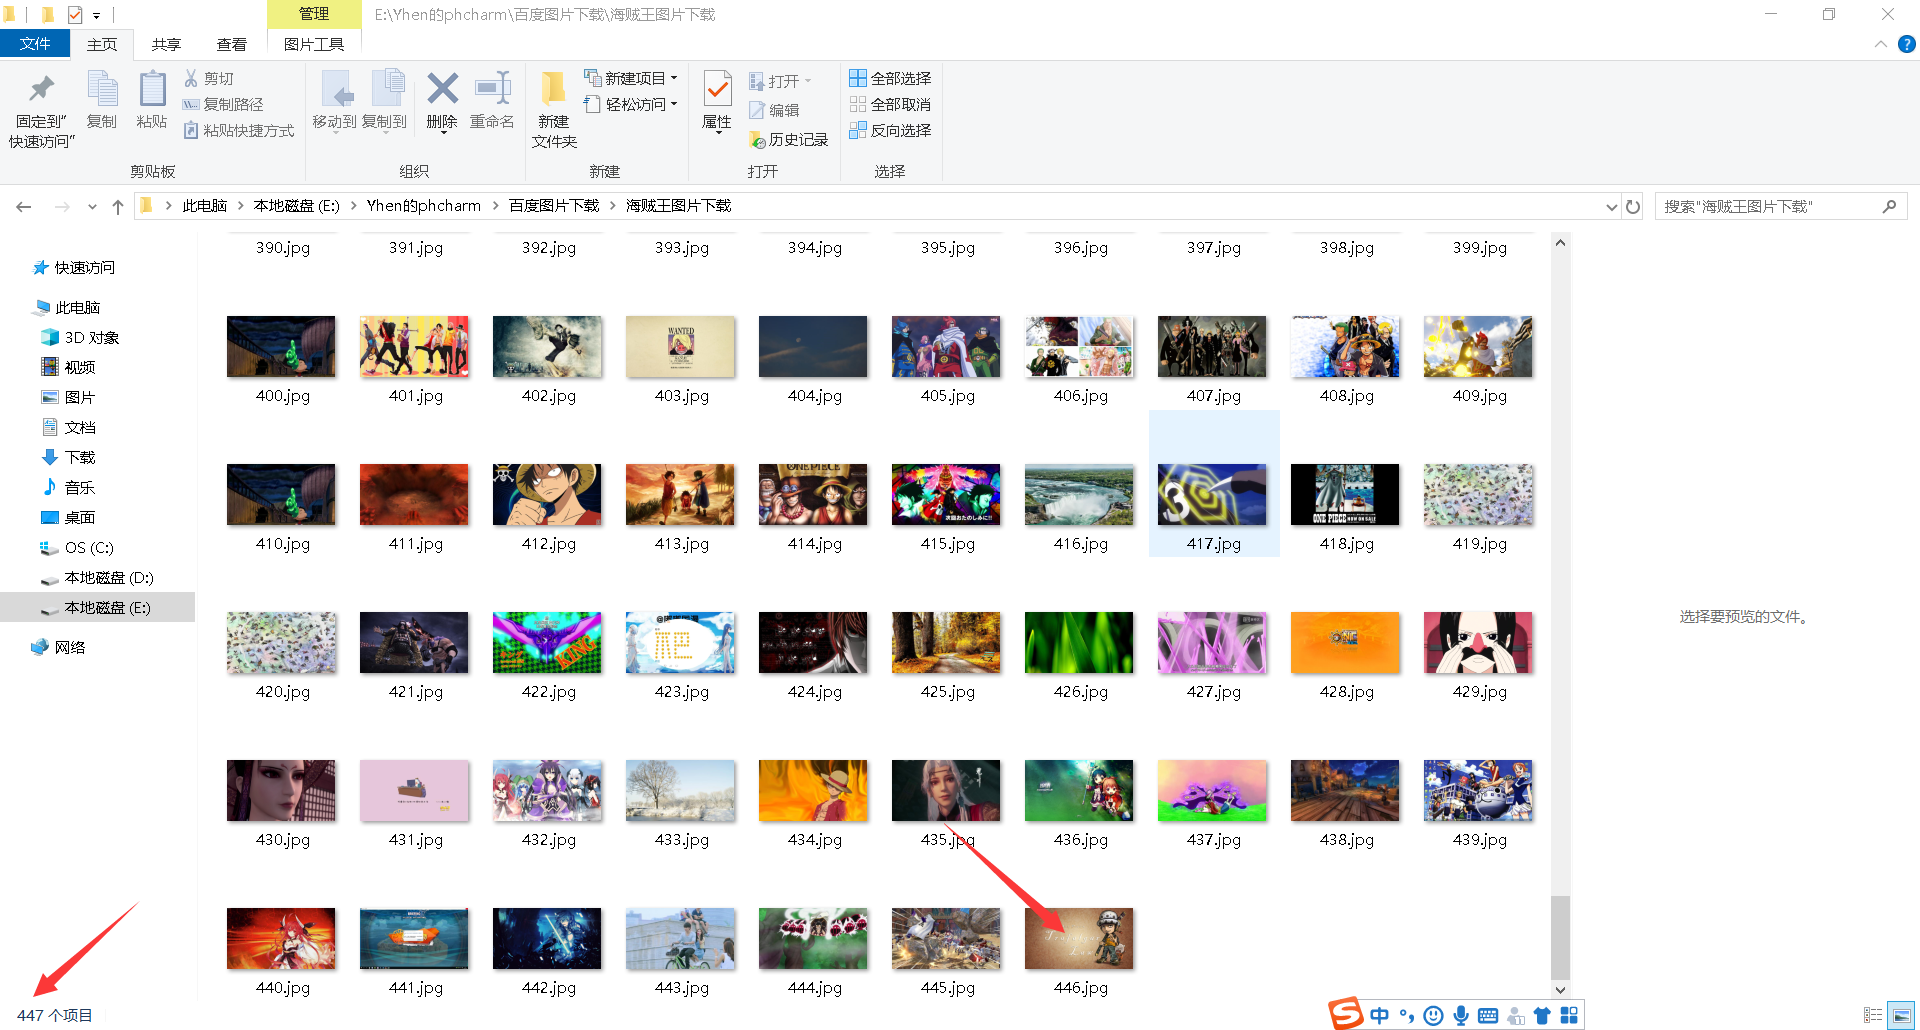Open Properties (属性) from ribbon

pyautogui.click(x=717, y=100)
